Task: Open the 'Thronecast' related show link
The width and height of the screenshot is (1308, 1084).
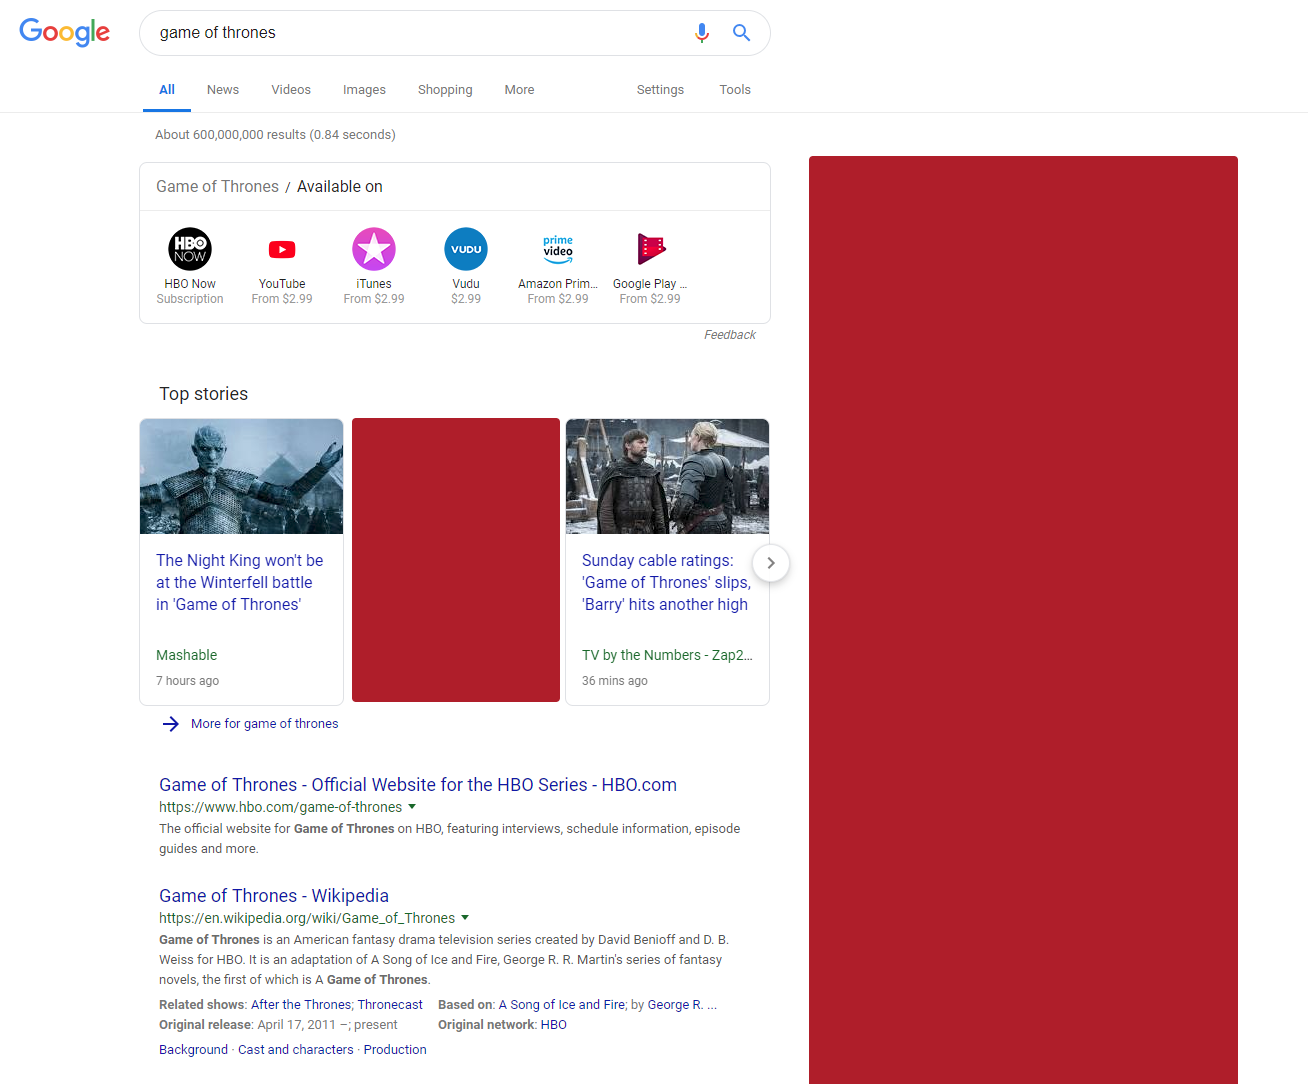Action: point(390,1005)
